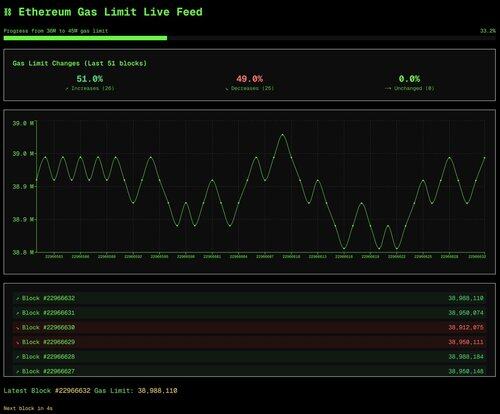The width and height of the screenshot is (500, 414).
Task: Click the "Unchanged (0)" label
Action: click(x=414, y=89)
